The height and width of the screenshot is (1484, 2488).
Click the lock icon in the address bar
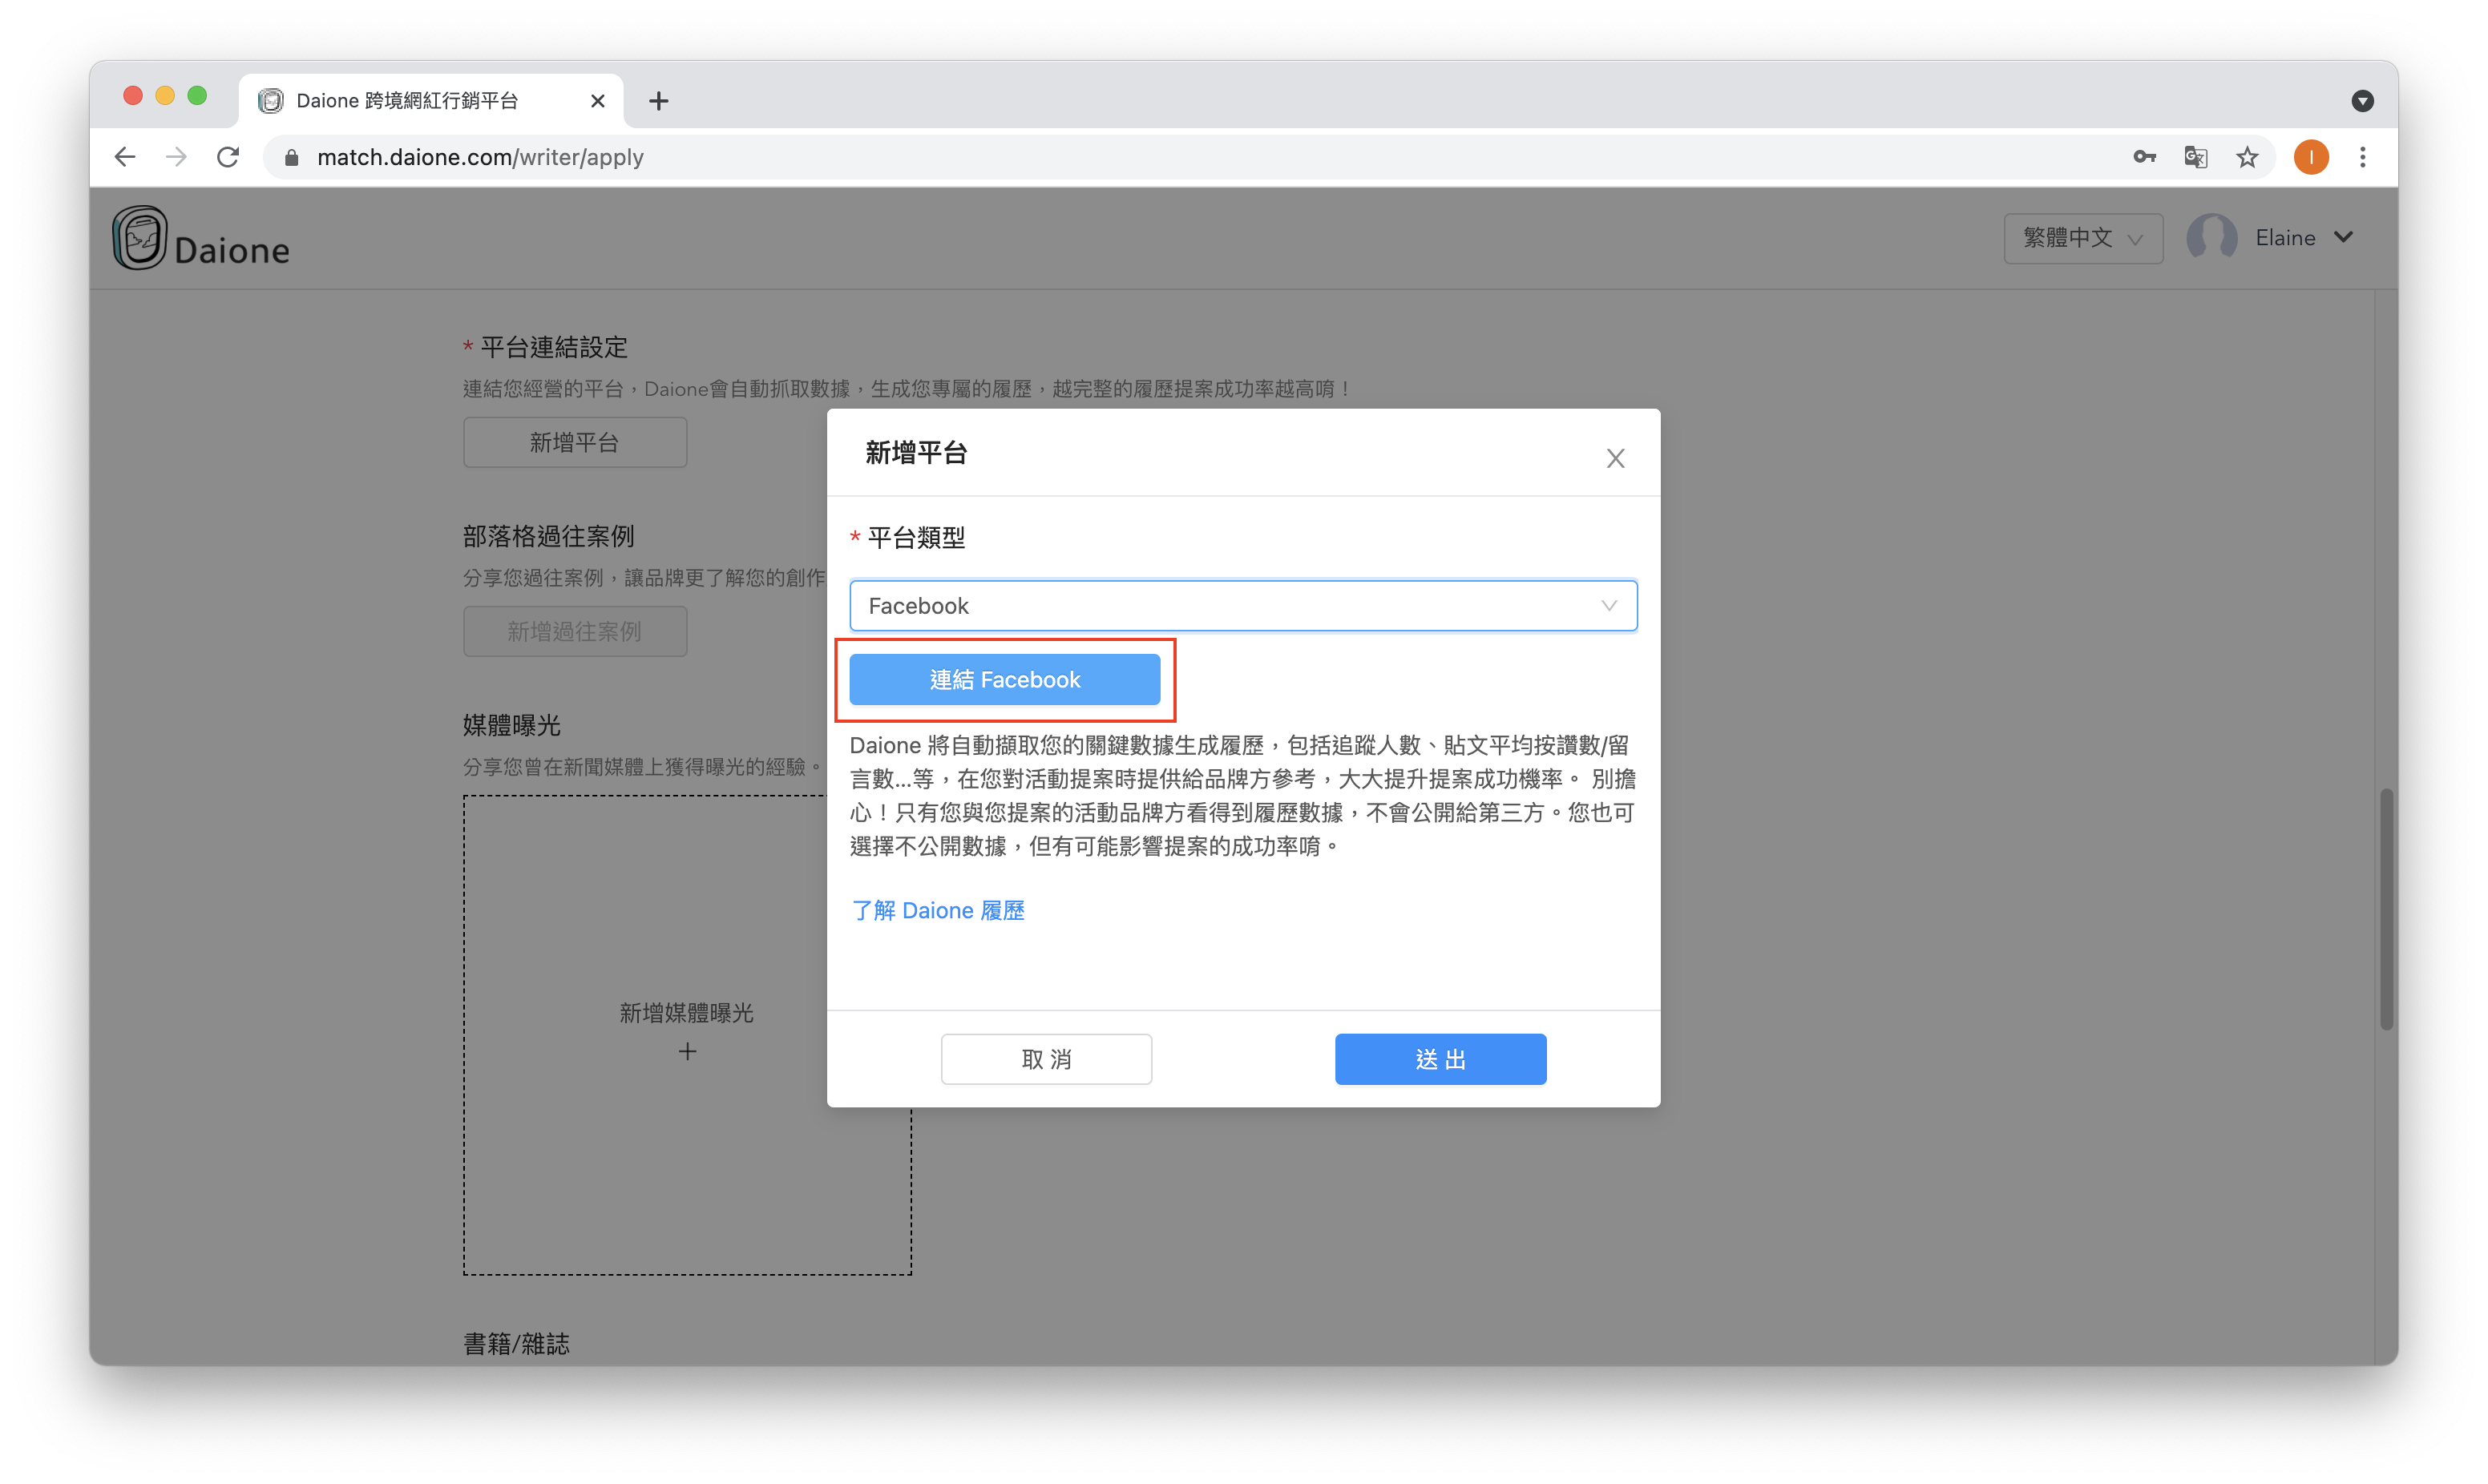tap(292, 158)
